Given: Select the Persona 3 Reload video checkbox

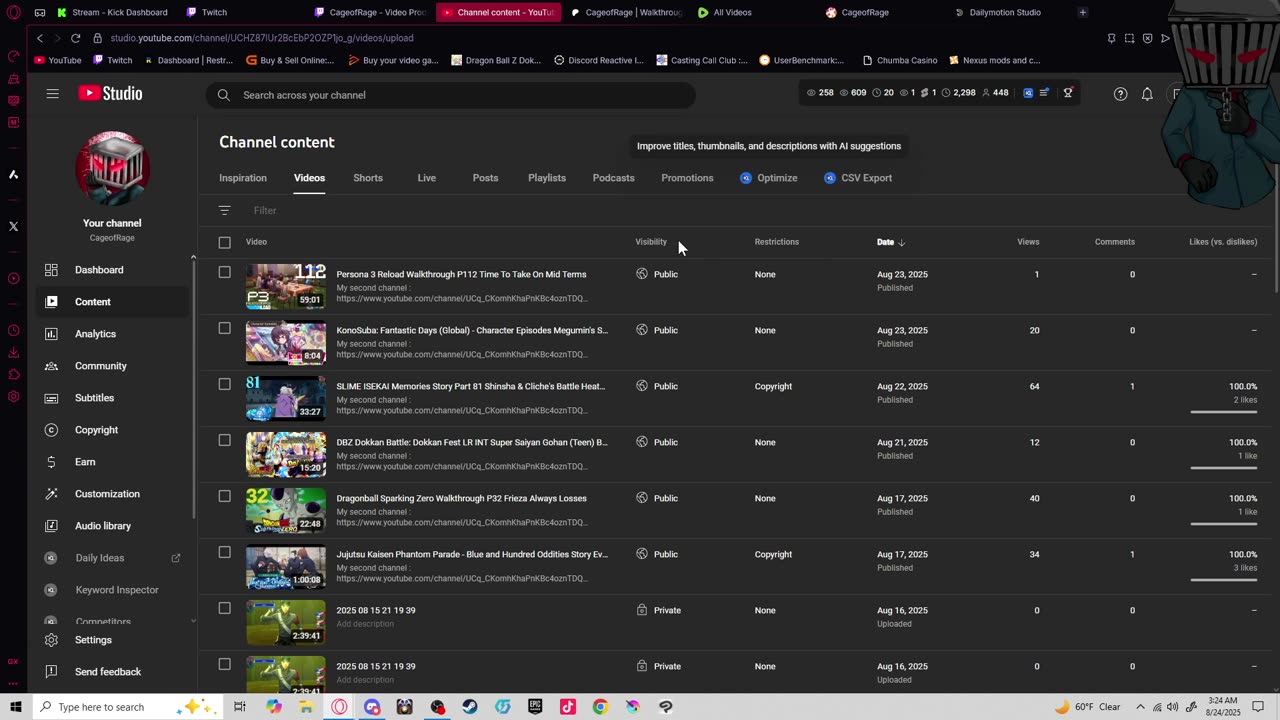Looking at the screenshot, I should click(224, 272).
